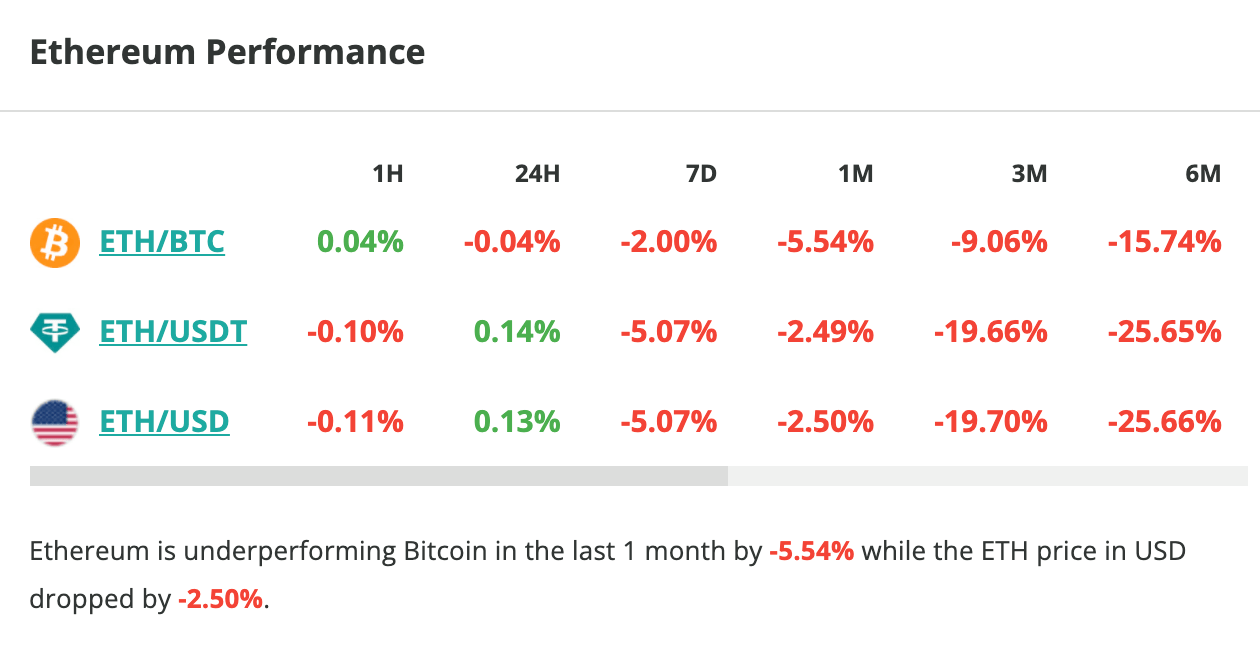
Task: Click the US flag icon
Action: (55, 422)
